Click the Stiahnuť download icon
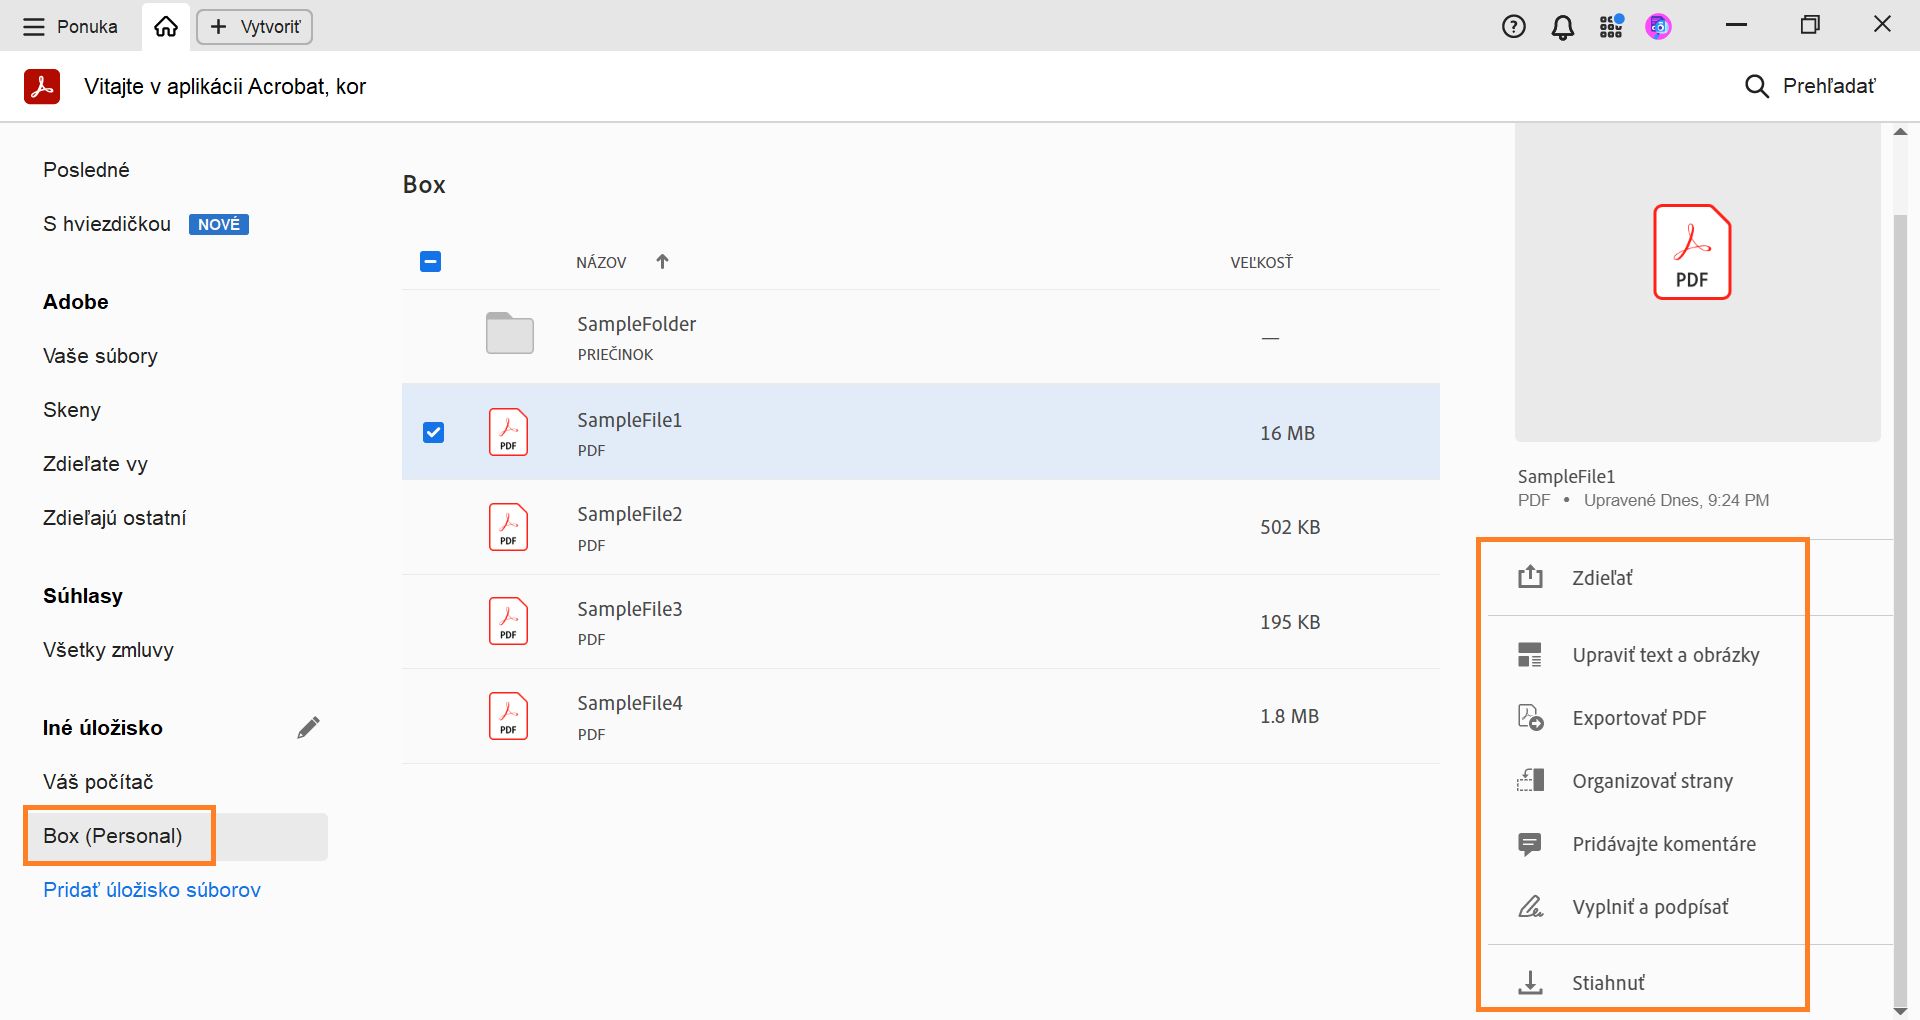Viewport: 1920px width, 1020px height. (x=1530, y=983)
